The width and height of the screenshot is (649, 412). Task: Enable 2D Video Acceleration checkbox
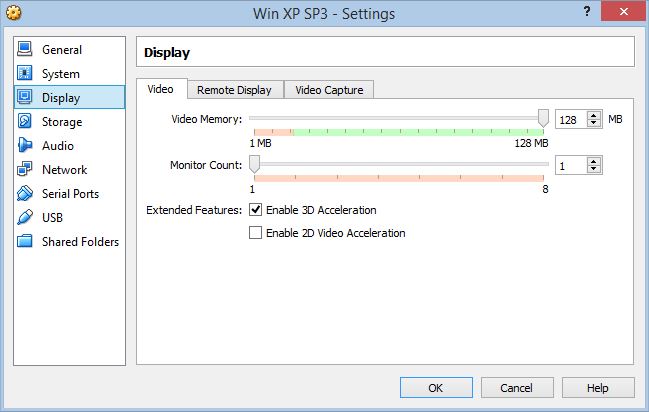pos(255,233)
